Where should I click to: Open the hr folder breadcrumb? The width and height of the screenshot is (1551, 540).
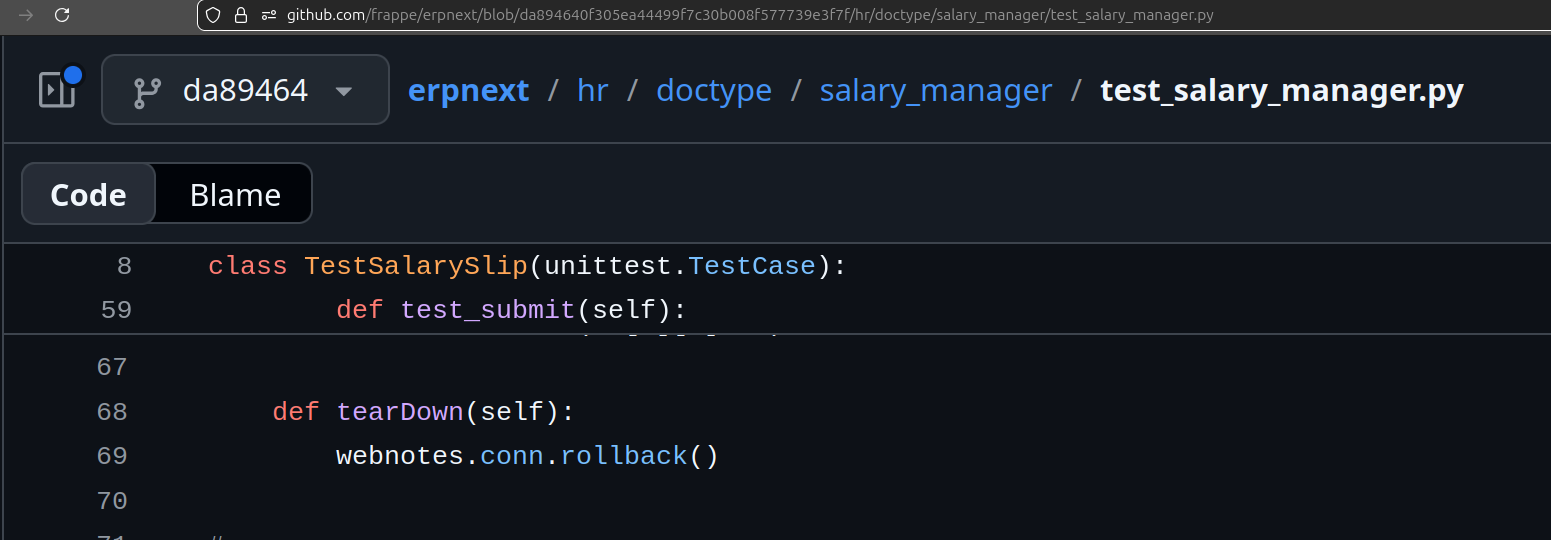[592, 91]
